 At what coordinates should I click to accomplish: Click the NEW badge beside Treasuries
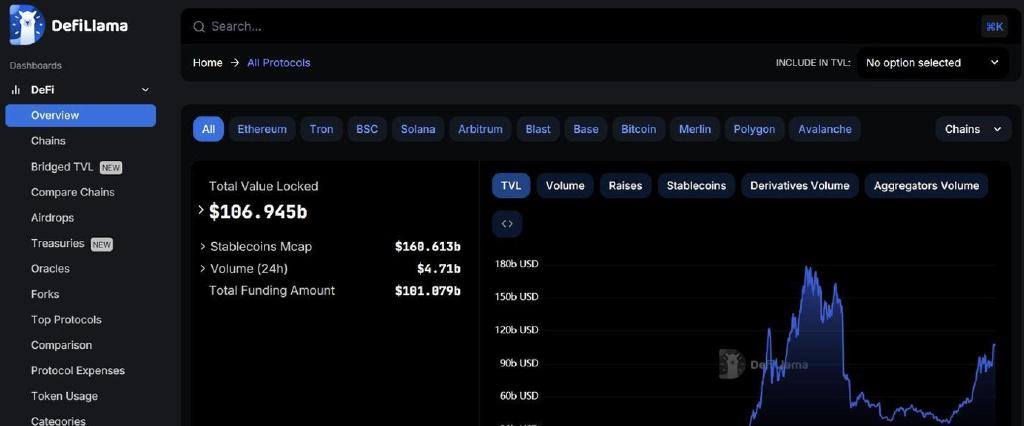coord(101,244)
